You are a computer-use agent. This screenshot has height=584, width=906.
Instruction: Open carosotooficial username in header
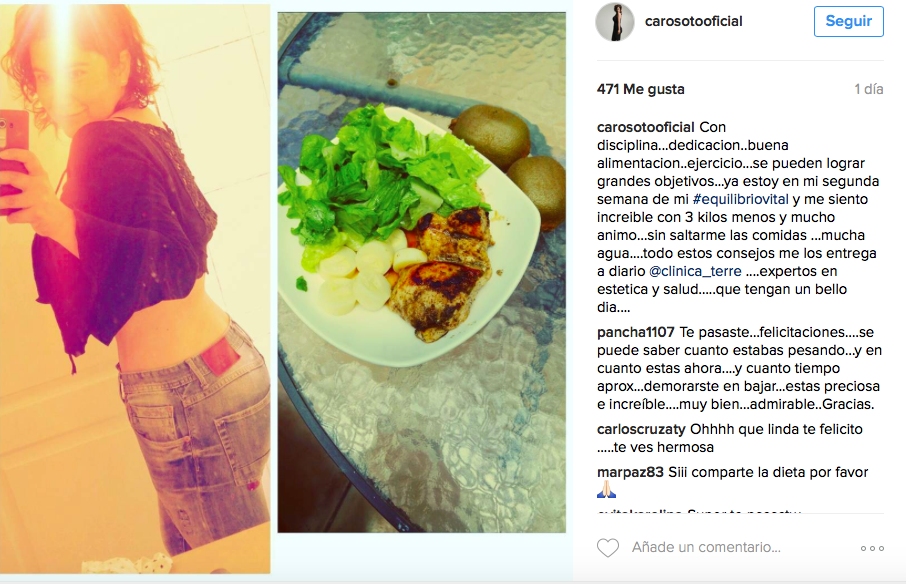tap(693, 21)
